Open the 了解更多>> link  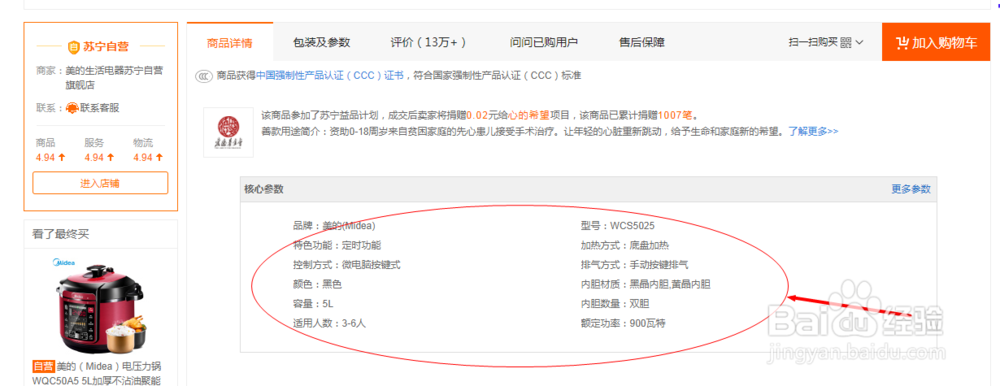[813, 131]
